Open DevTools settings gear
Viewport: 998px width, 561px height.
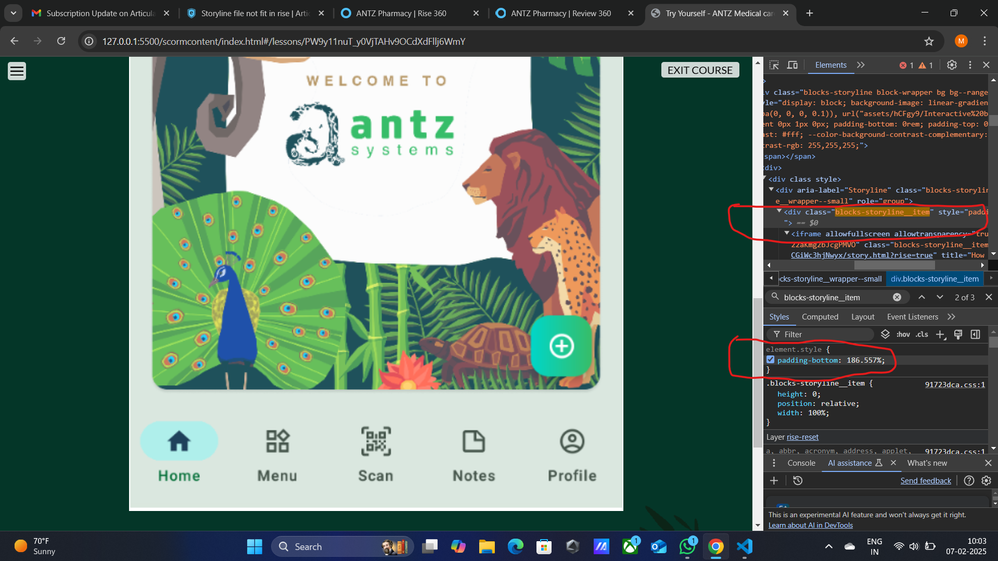tap(952, 65)
